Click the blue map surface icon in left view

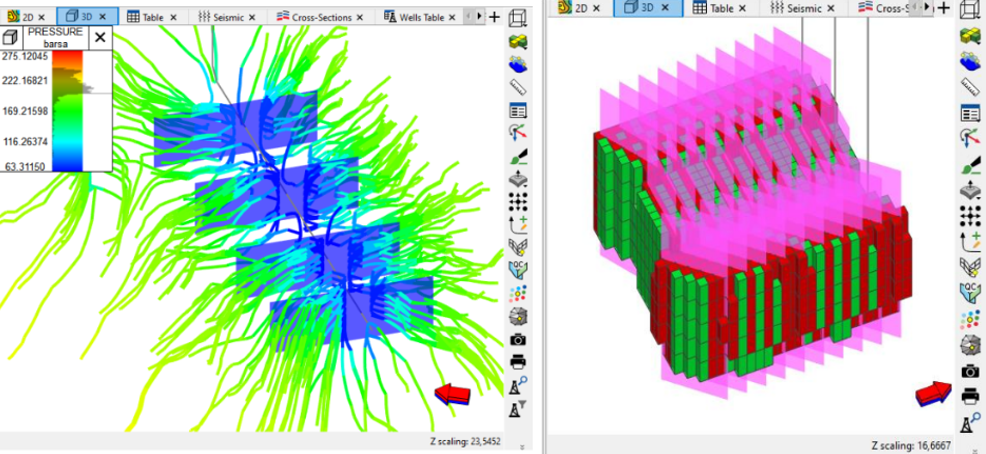(518, 64)
